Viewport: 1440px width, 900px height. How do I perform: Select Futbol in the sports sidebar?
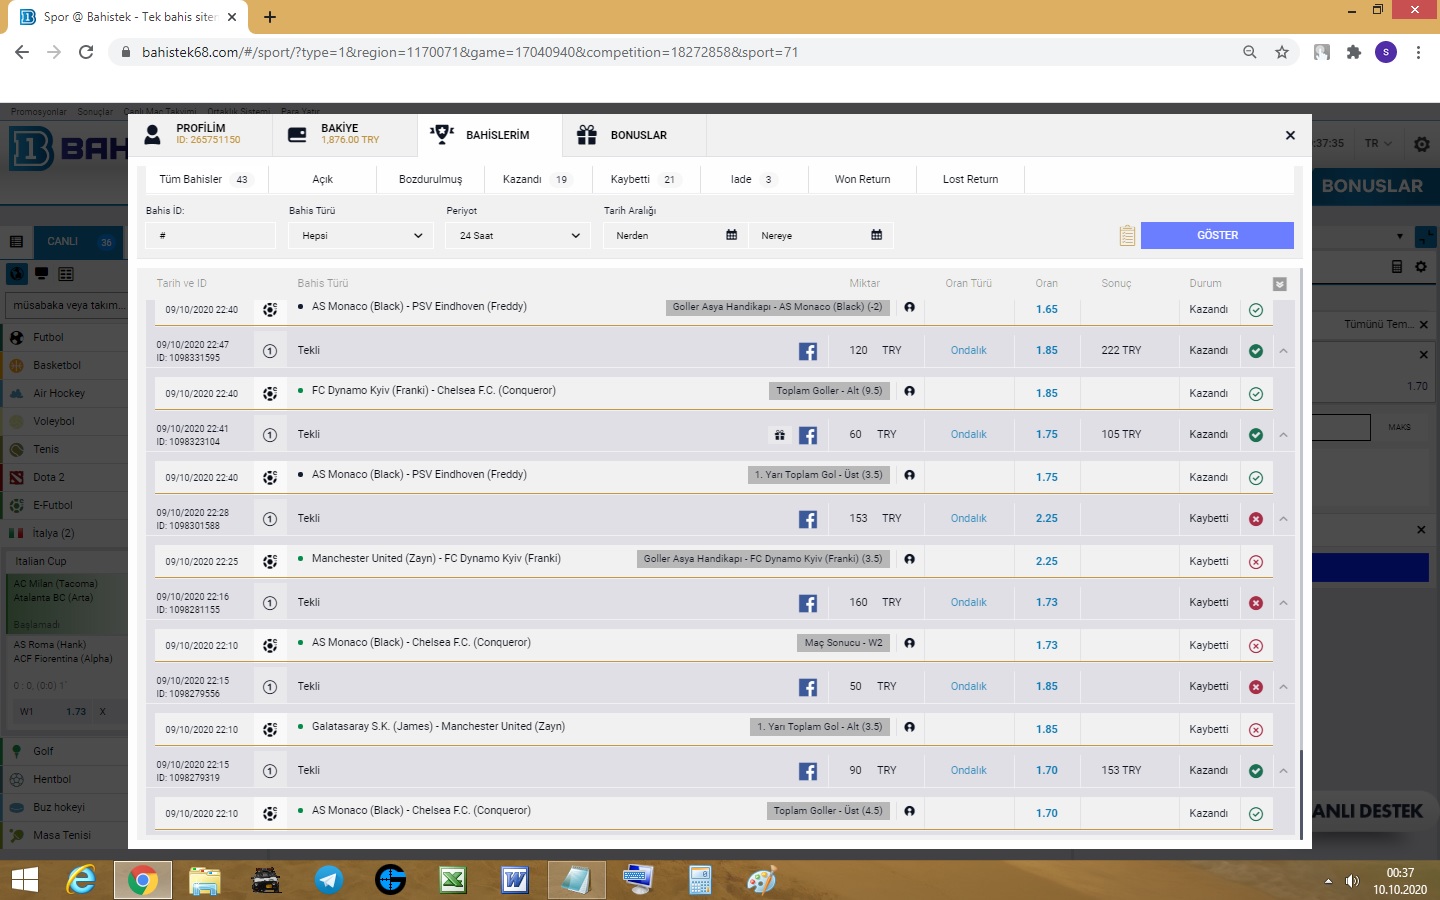(64, 337)
